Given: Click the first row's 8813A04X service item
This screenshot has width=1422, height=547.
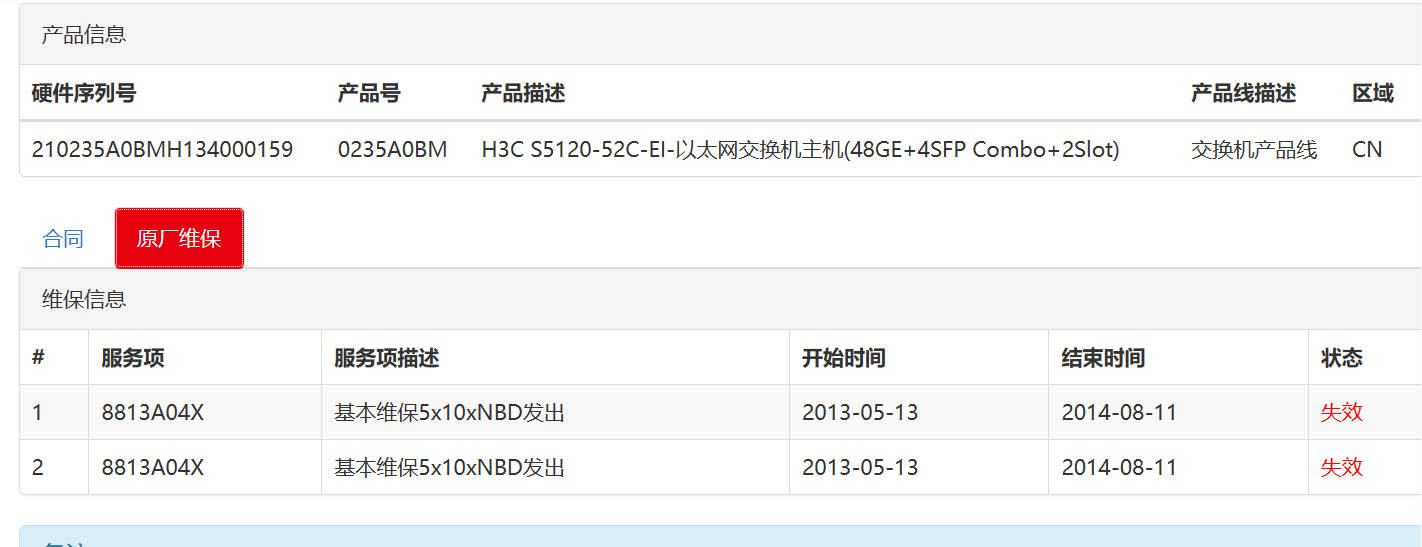Looking at the screenshot, I should (x=152, y=412).
